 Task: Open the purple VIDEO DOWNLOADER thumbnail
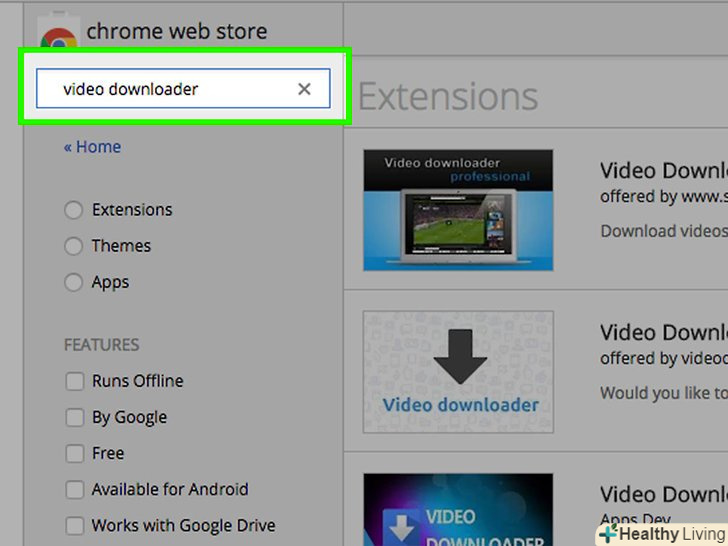[x=458, y=510]
